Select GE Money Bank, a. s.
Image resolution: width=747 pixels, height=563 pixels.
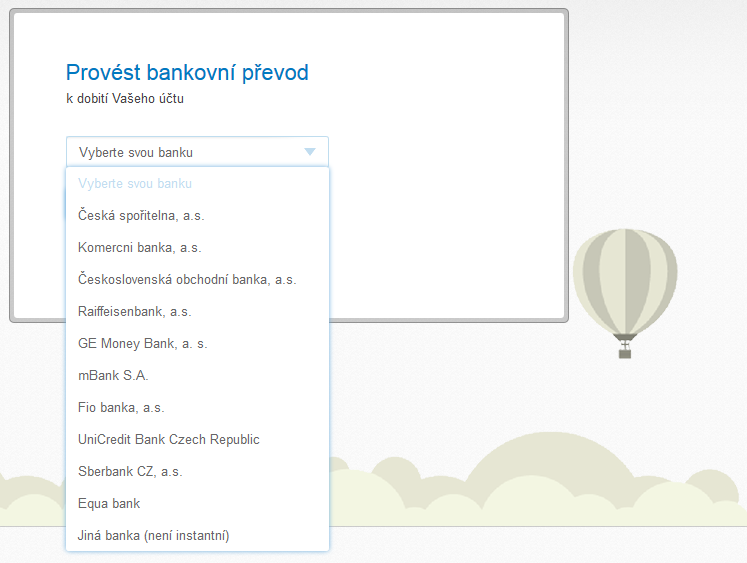pyautogui.click(x=197, y=343)
